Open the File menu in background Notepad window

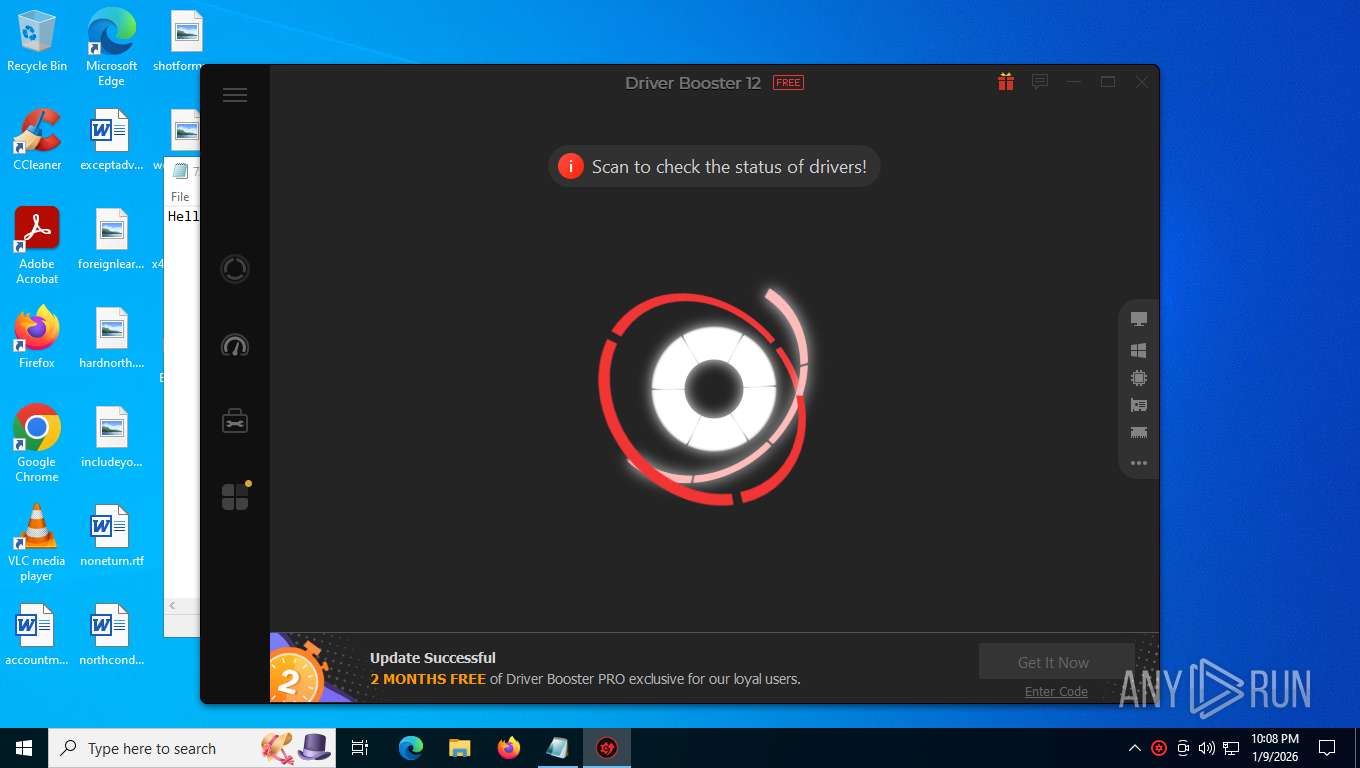(180, 197)
